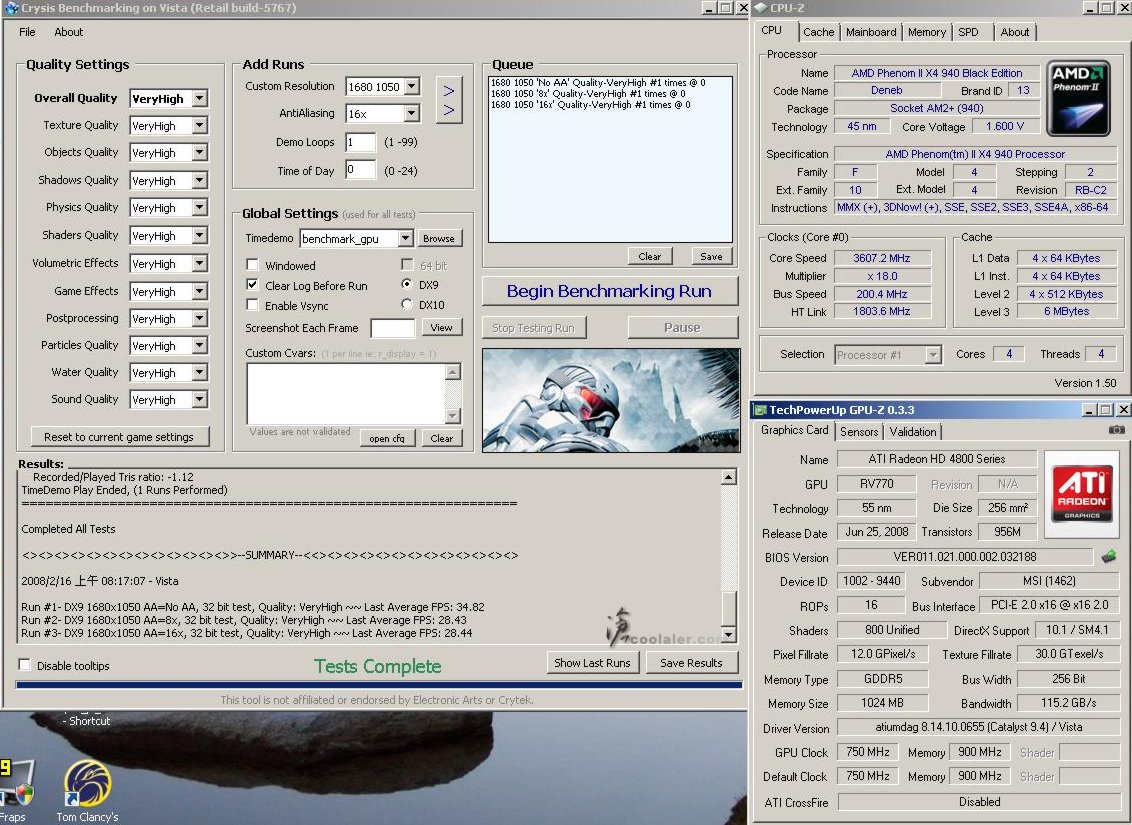Uncheck Clear Log Before Run
This screenshot has height=825, width=1132.
click(x=252, y=284)
